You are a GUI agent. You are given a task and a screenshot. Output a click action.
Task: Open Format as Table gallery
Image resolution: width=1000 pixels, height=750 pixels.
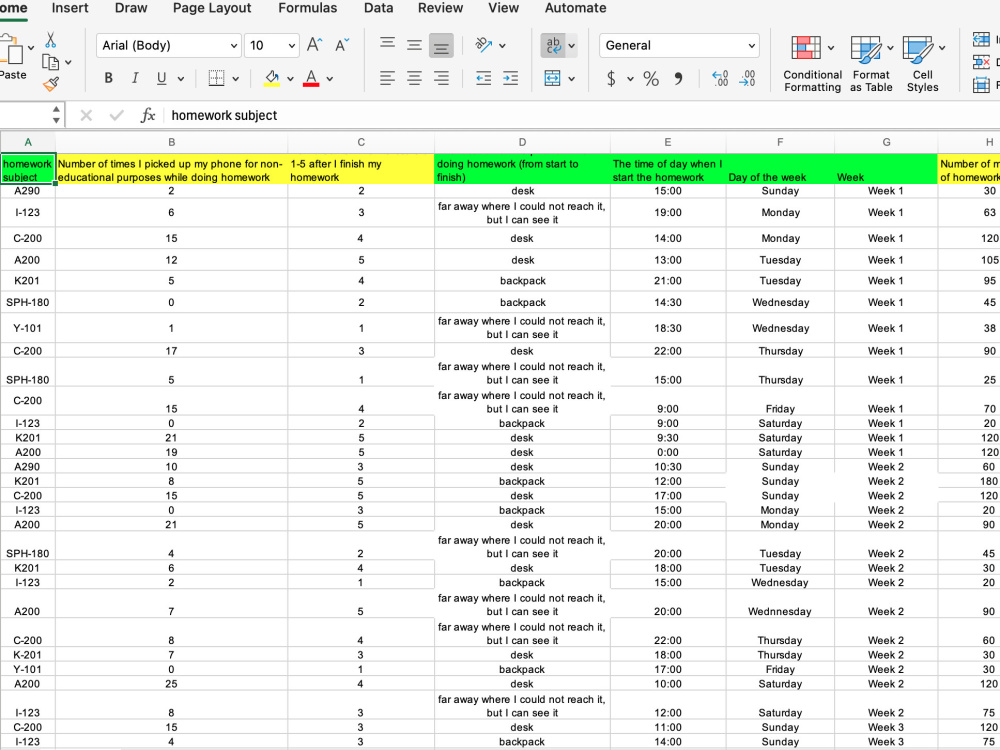(871, 64)
